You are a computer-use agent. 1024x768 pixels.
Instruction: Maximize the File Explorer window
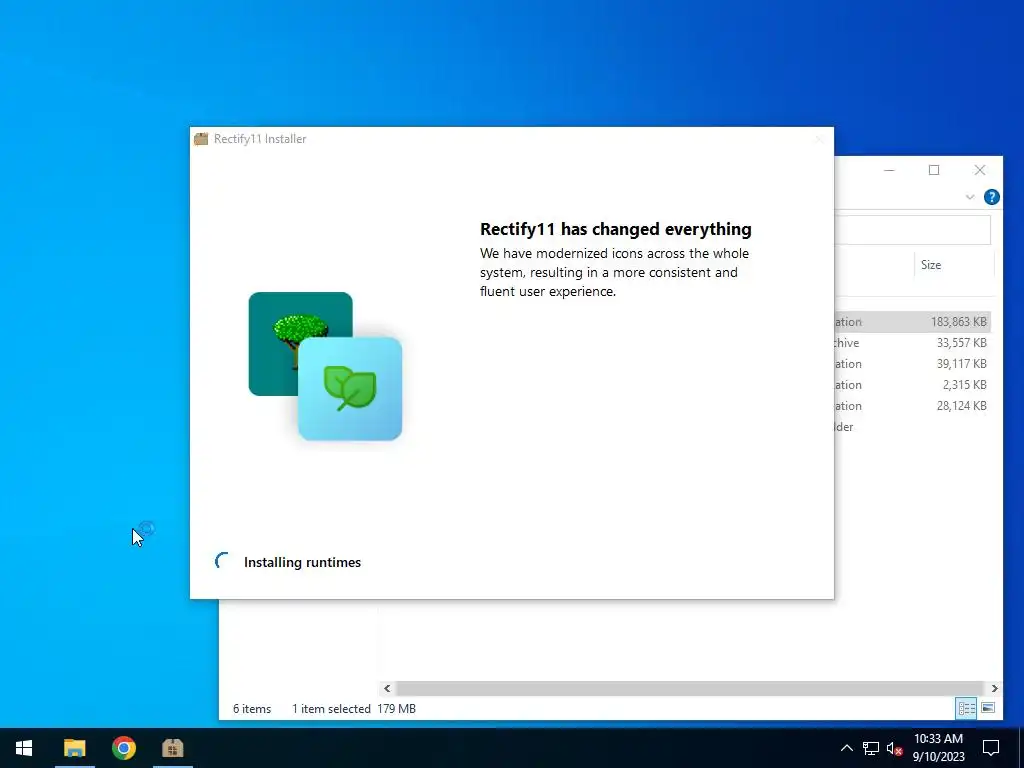click(x=934, y=170)
